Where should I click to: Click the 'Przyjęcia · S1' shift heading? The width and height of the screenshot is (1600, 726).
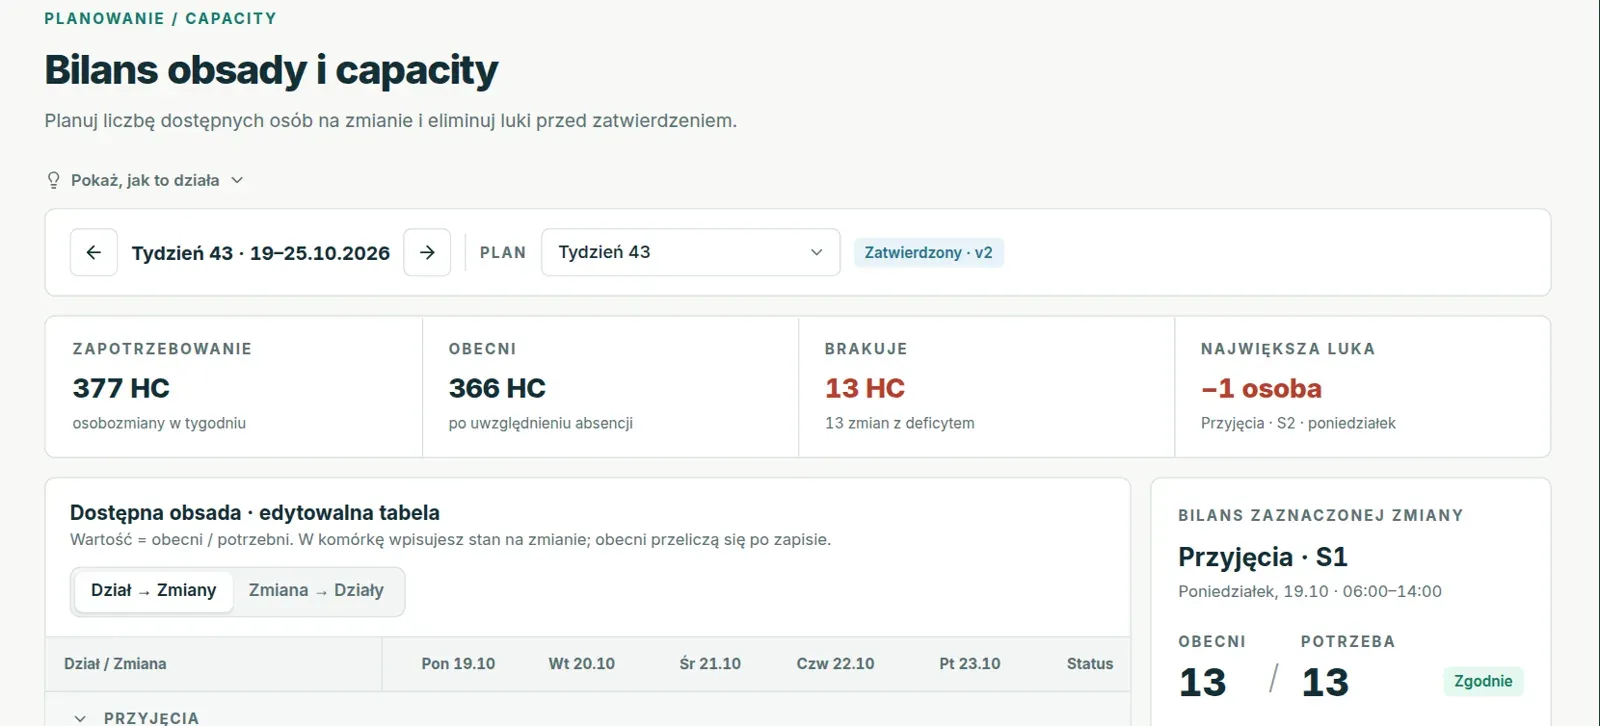coord(1263,557)
